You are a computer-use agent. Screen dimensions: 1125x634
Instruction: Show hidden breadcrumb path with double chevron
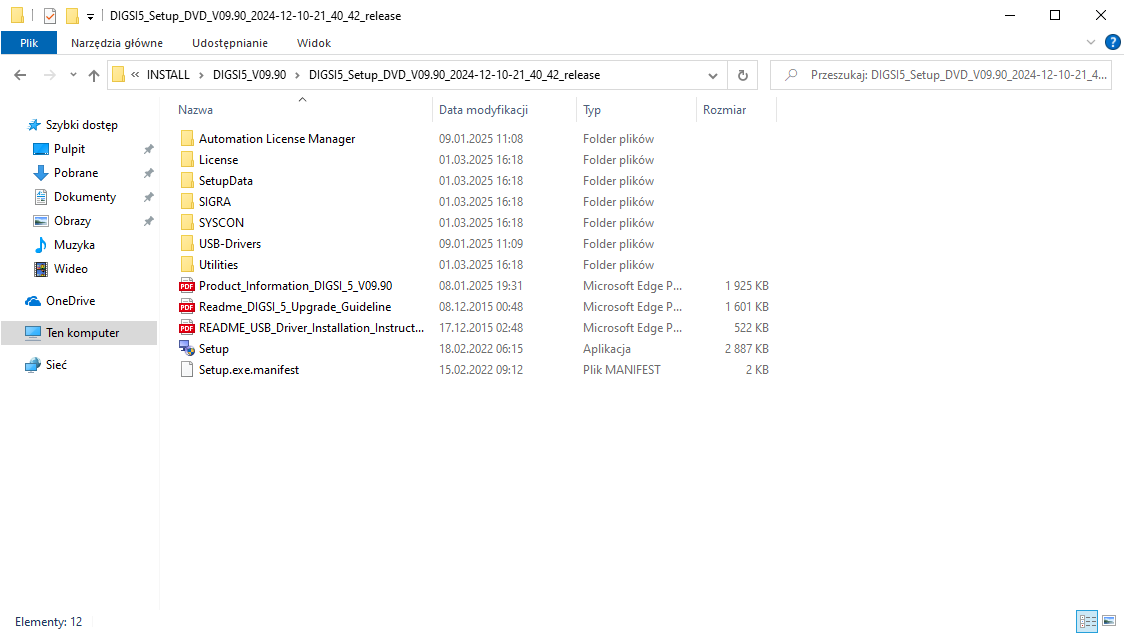135,75
